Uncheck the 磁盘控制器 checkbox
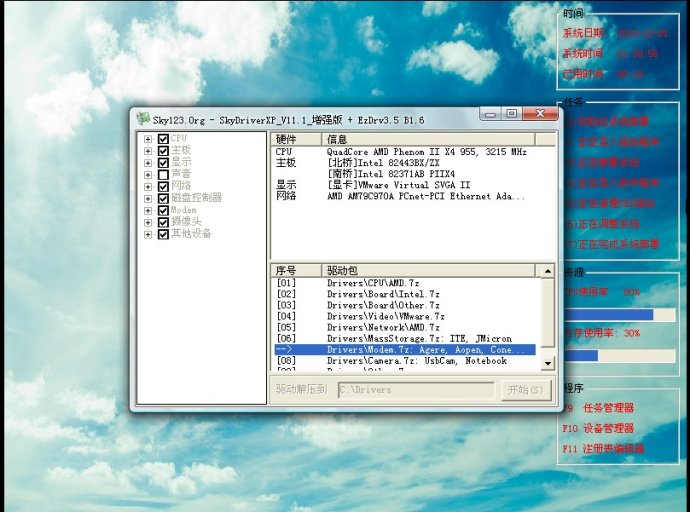Screen dimensions: 690x512 [x=163, y=198]
